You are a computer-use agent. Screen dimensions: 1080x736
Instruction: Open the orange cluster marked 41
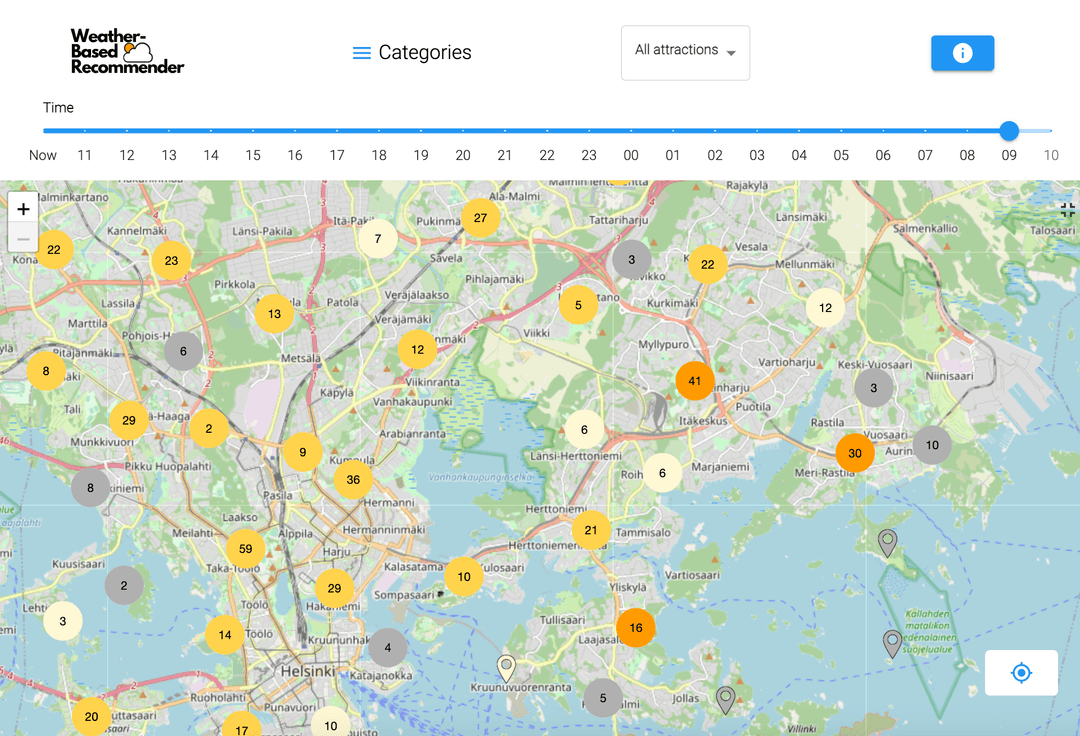tap(695, 381)
